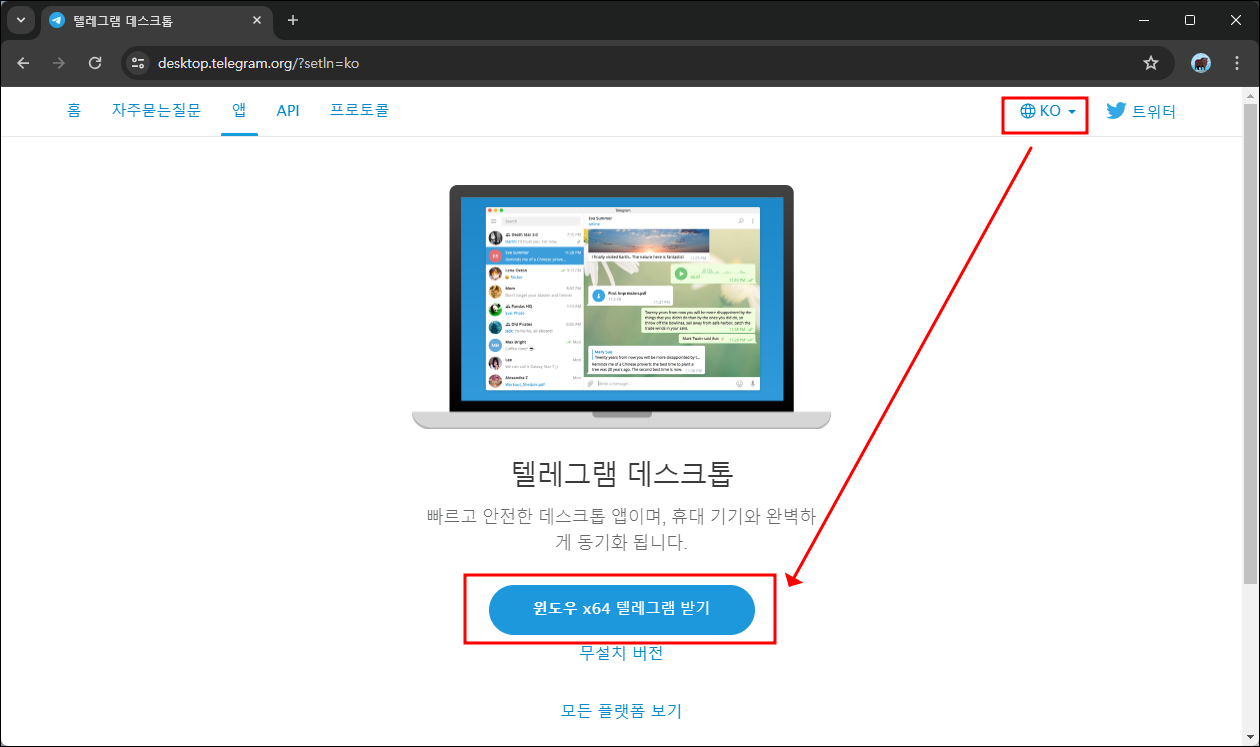The width and height of the screenshot is (1260, 747).
Task: Open the tab search dropdown arrow
Action: coord(20,20)
